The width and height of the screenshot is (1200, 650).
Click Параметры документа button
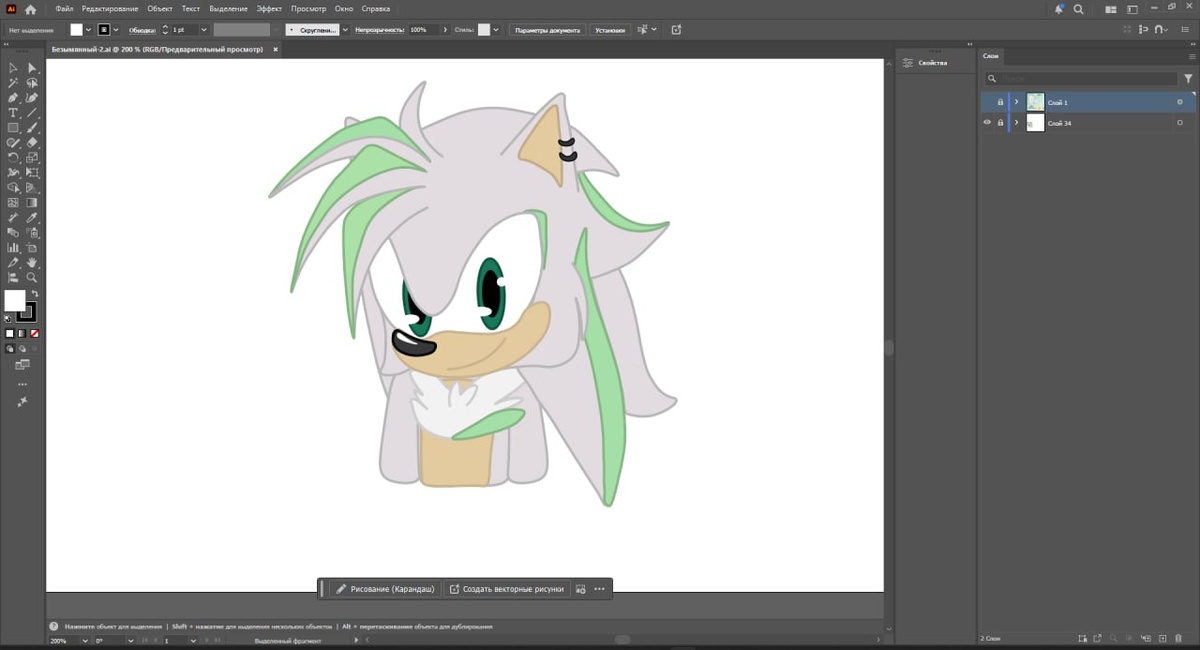click(547, 30)
